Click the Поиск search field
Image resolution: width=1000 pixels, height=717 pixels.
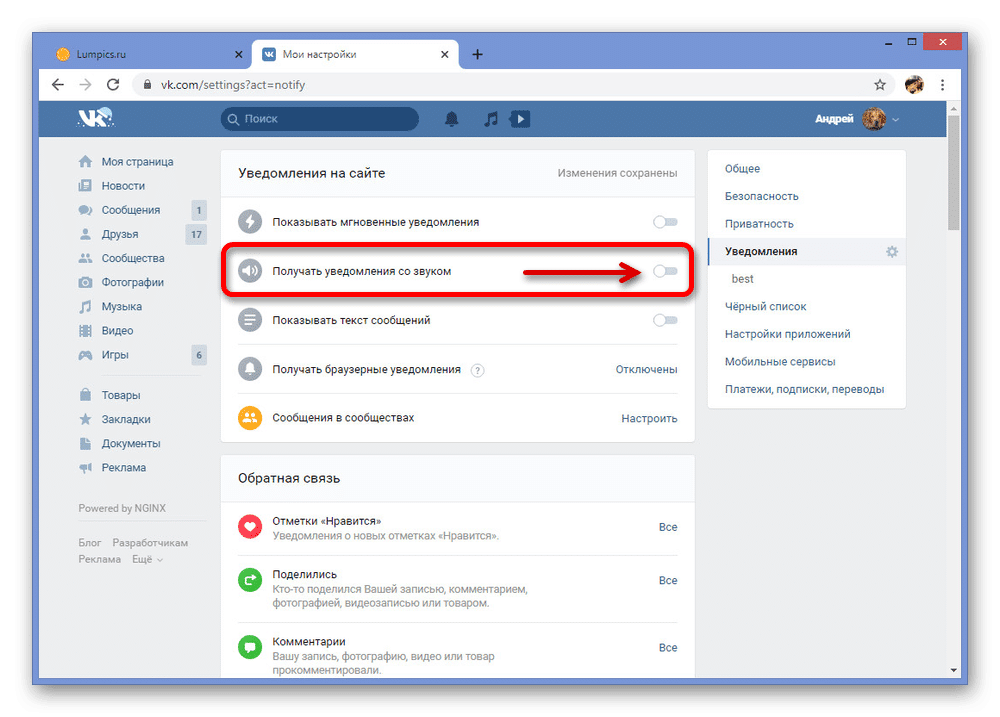320,119
